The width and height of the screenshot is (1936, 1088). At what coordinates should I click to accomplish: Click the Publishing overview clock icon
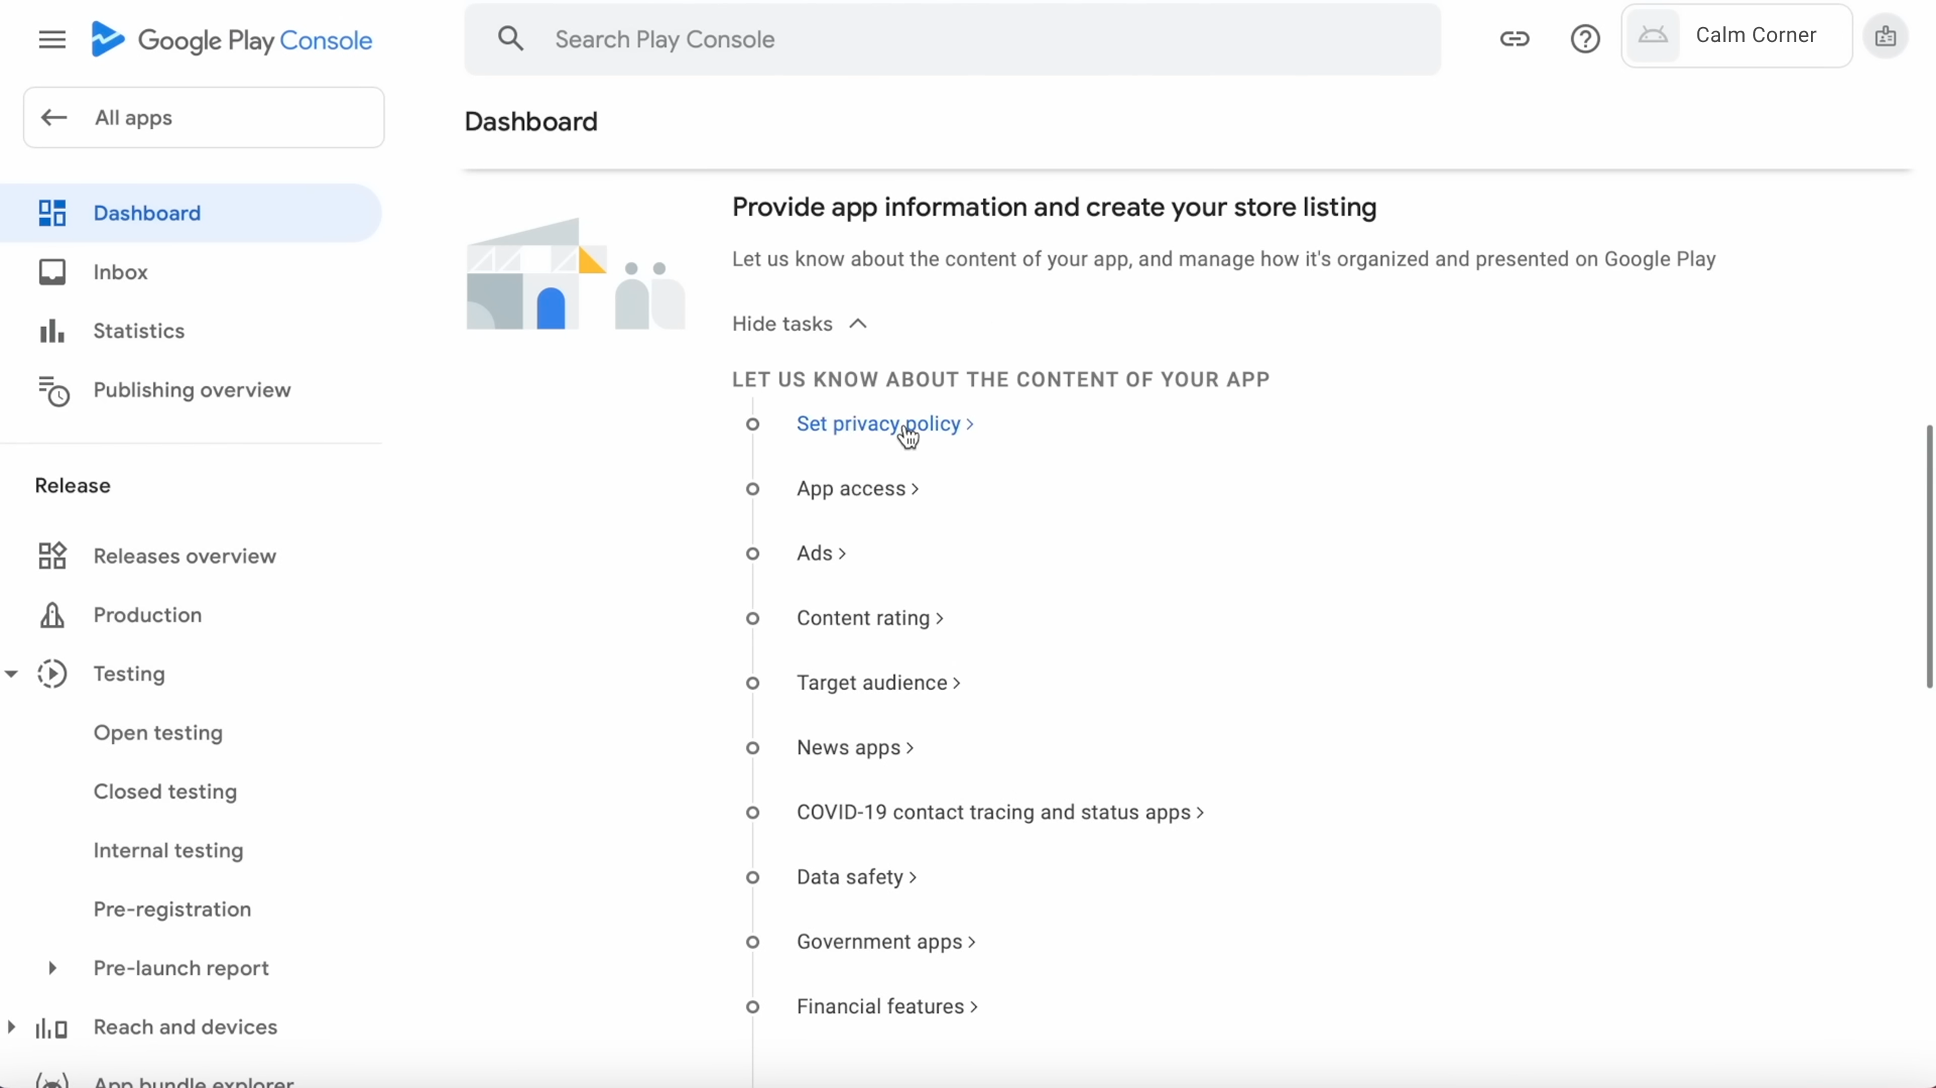click(x=53, y=391)
